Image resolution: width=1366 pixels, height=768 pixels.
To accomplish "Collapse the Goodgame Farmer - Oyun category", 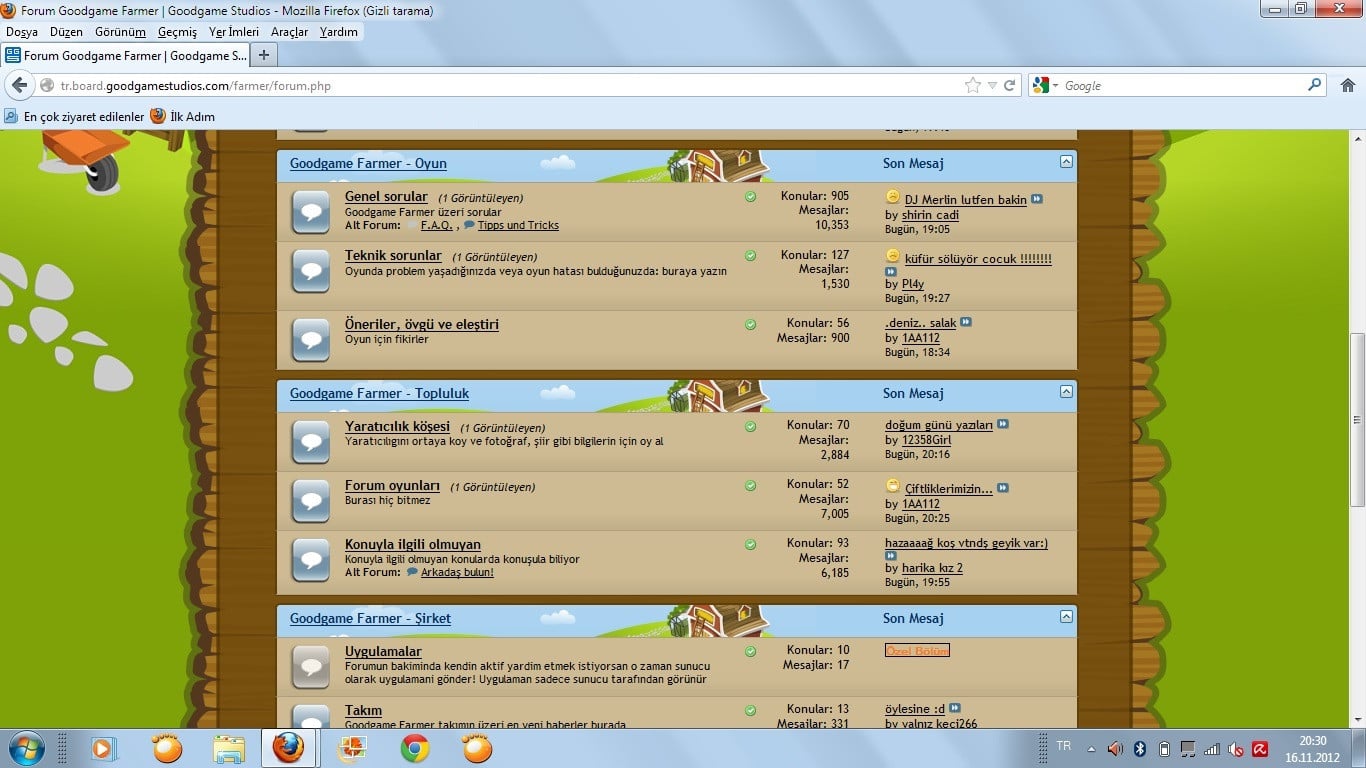I will click(1066, 162).
